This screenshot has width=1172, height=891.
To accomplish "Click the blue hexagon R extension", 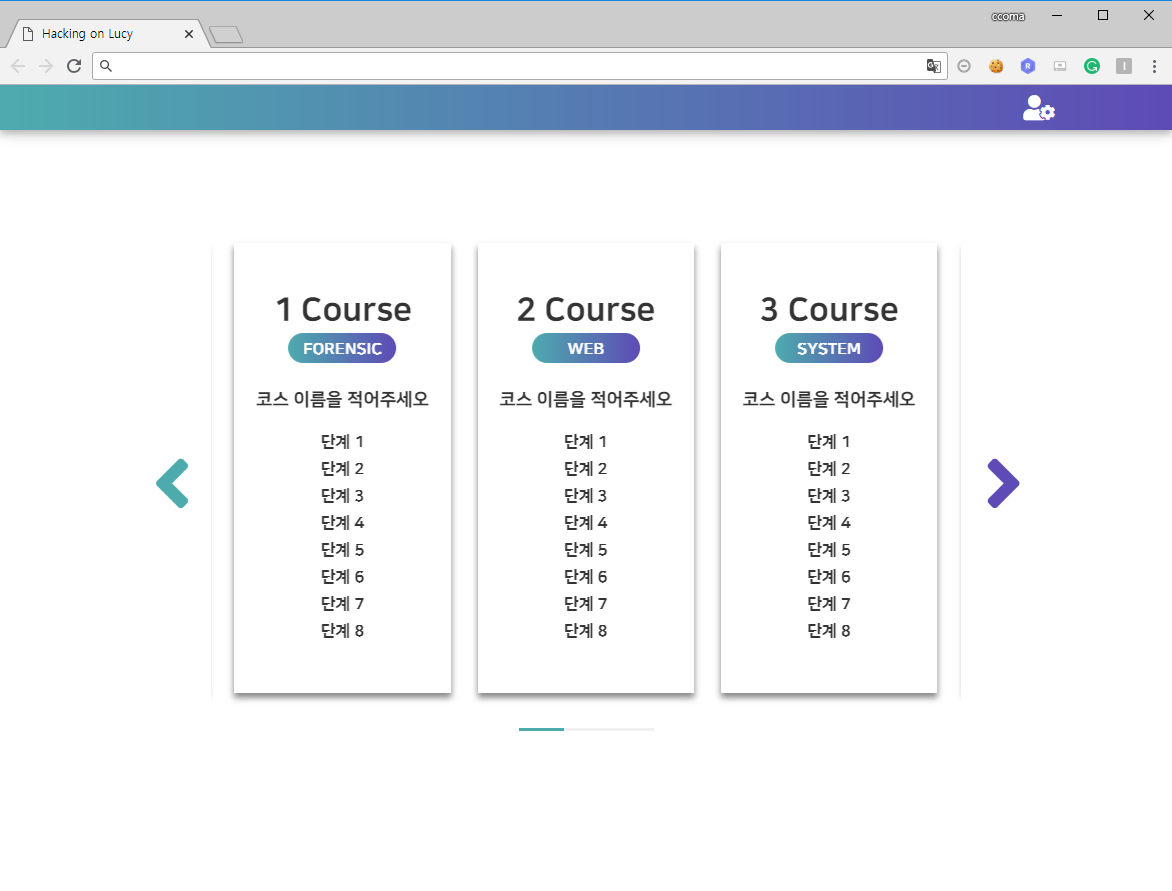I will point(1028,66).
